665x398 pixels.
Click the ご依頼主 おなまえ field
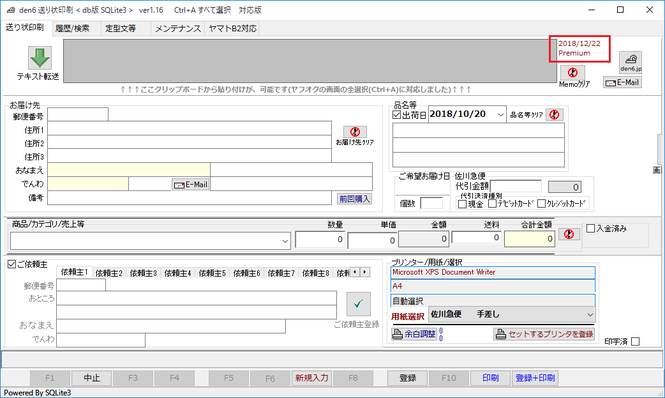click(x=171, y=326)
